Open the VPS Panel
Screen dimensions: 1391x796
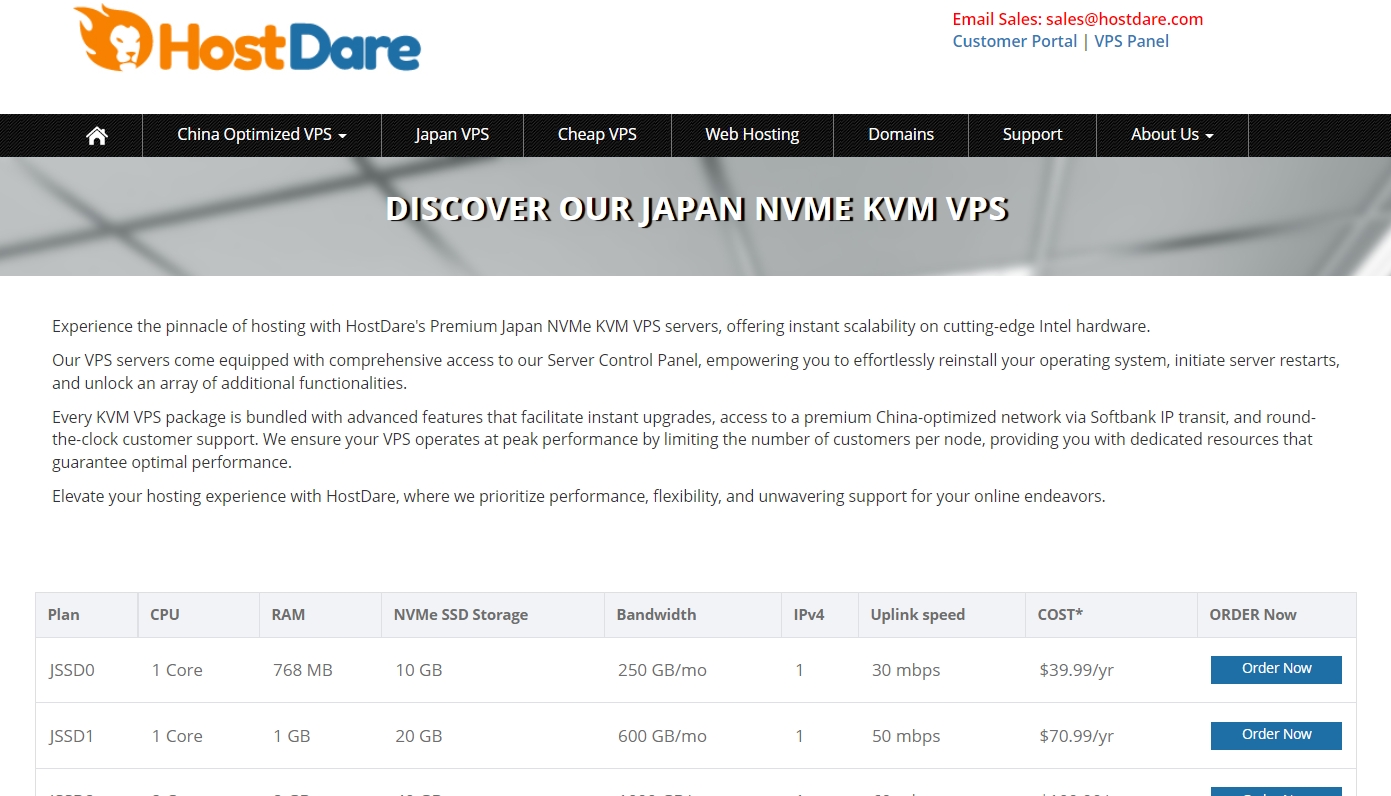pyautogui.click(x=1132, y=41)
